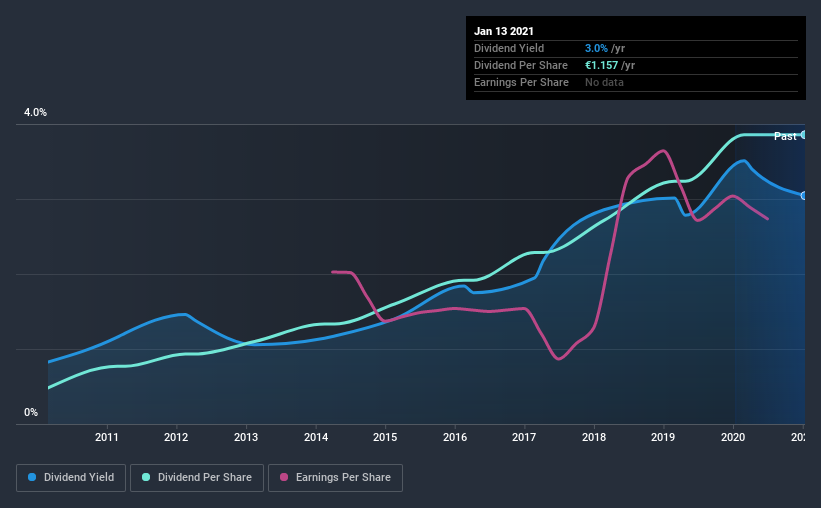Click the 4.0% y-axis label
This screenshot has height=508, width=821.
pos(35,113)
